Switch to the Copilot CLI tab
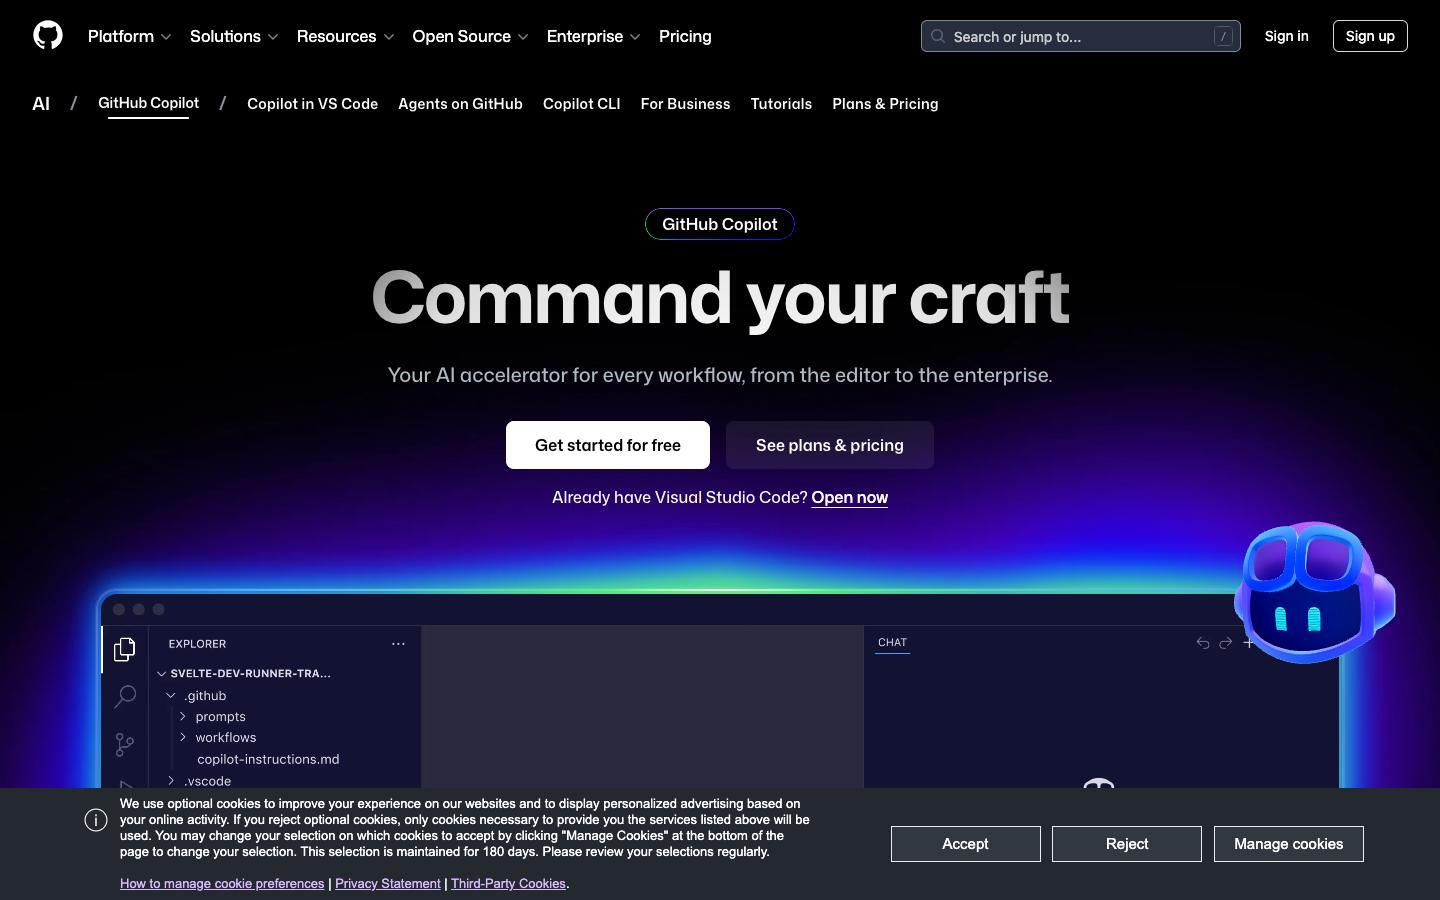Image resolution: width=1440 pixels, height=900 pixels. [x=581, y=104]
